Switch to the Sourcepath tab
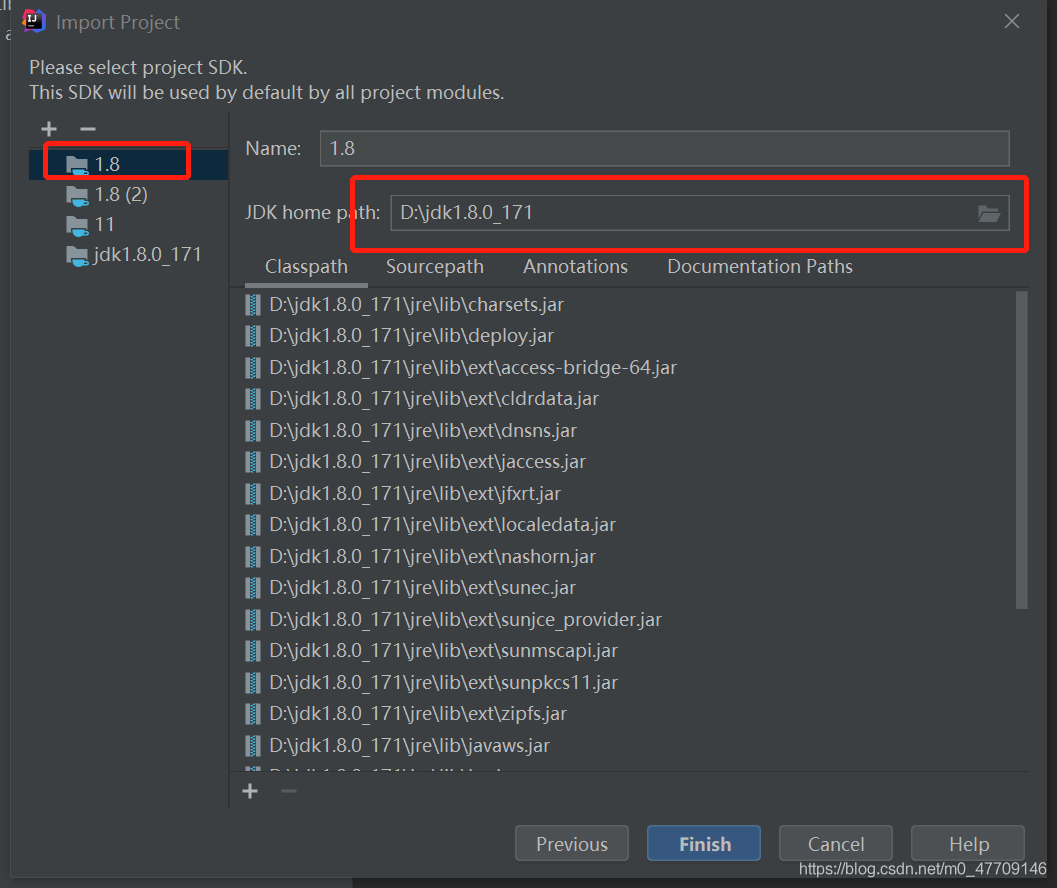Image resolution: width=1057 pixels, height=888 pixels. tap(434, 267)
